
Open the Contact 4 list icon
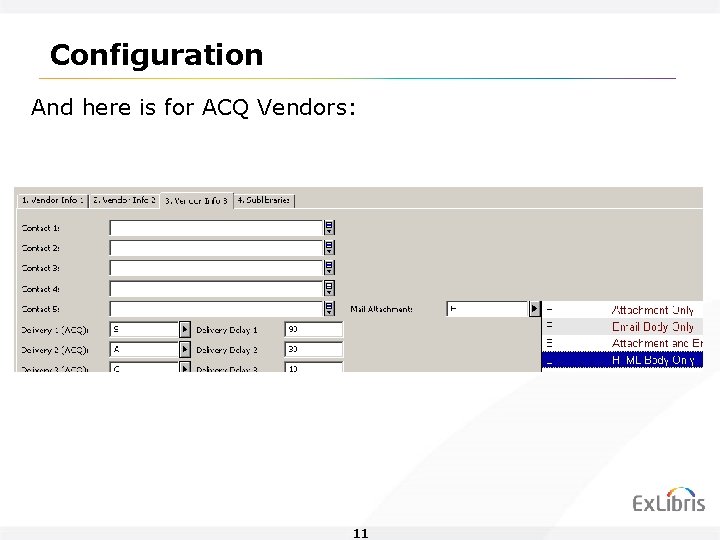tap(329, 289)
